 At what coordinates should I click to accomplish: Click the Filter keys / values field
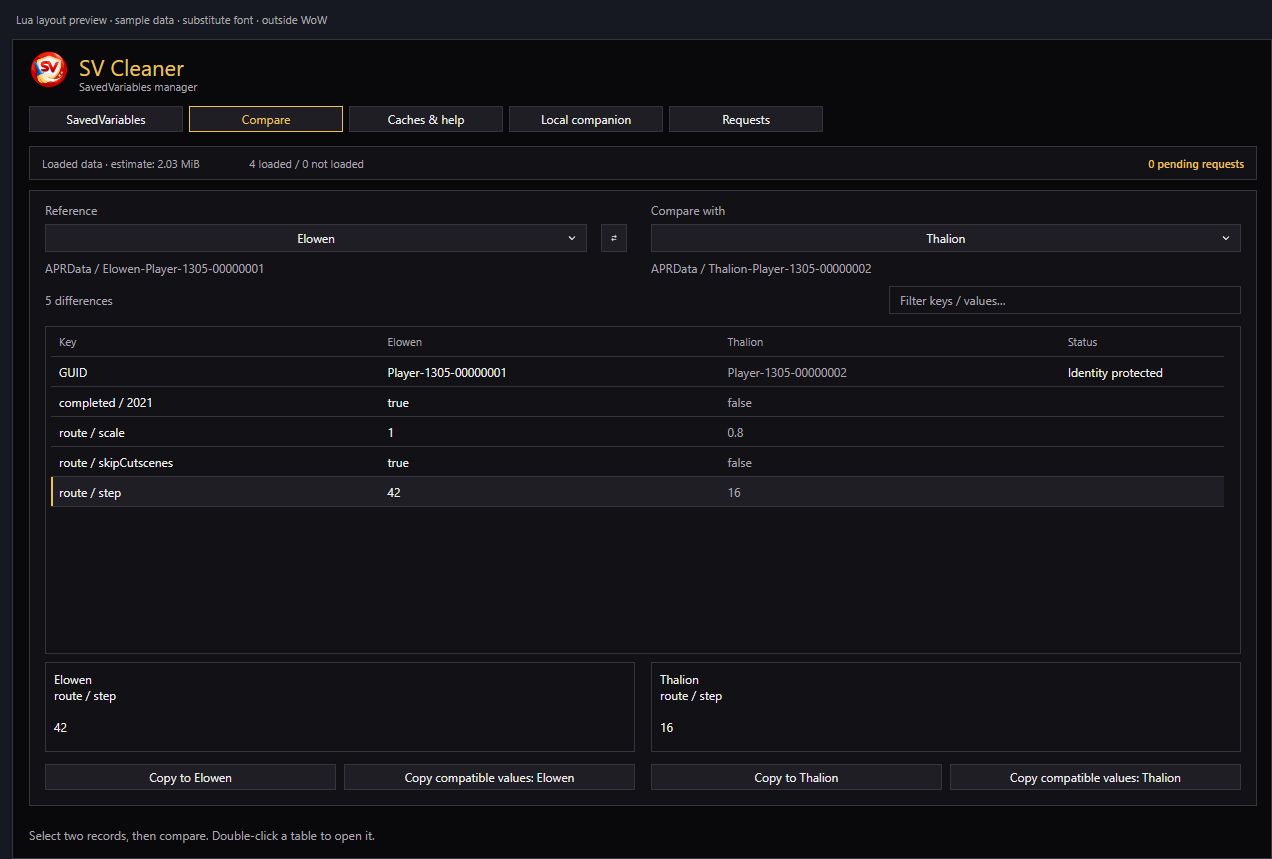tap(1065, 300)
